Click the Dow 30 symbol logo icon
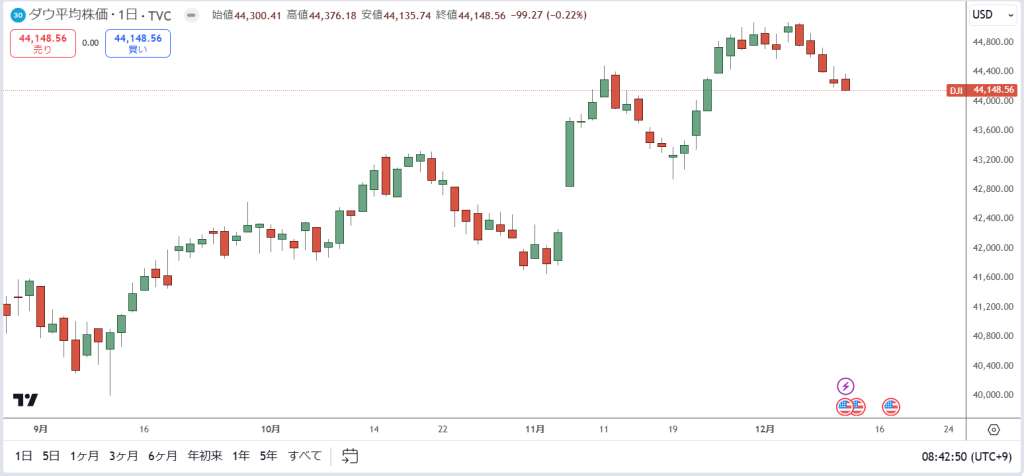 pyautogui.click(x=19, y=15)
